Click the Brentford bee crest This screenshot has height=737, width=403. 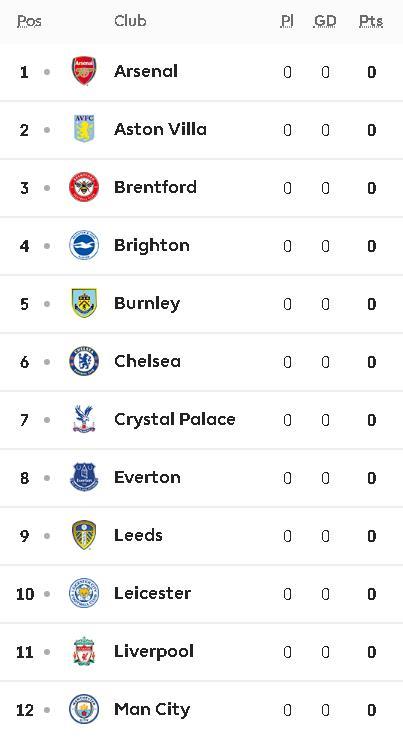pos(84,187)
